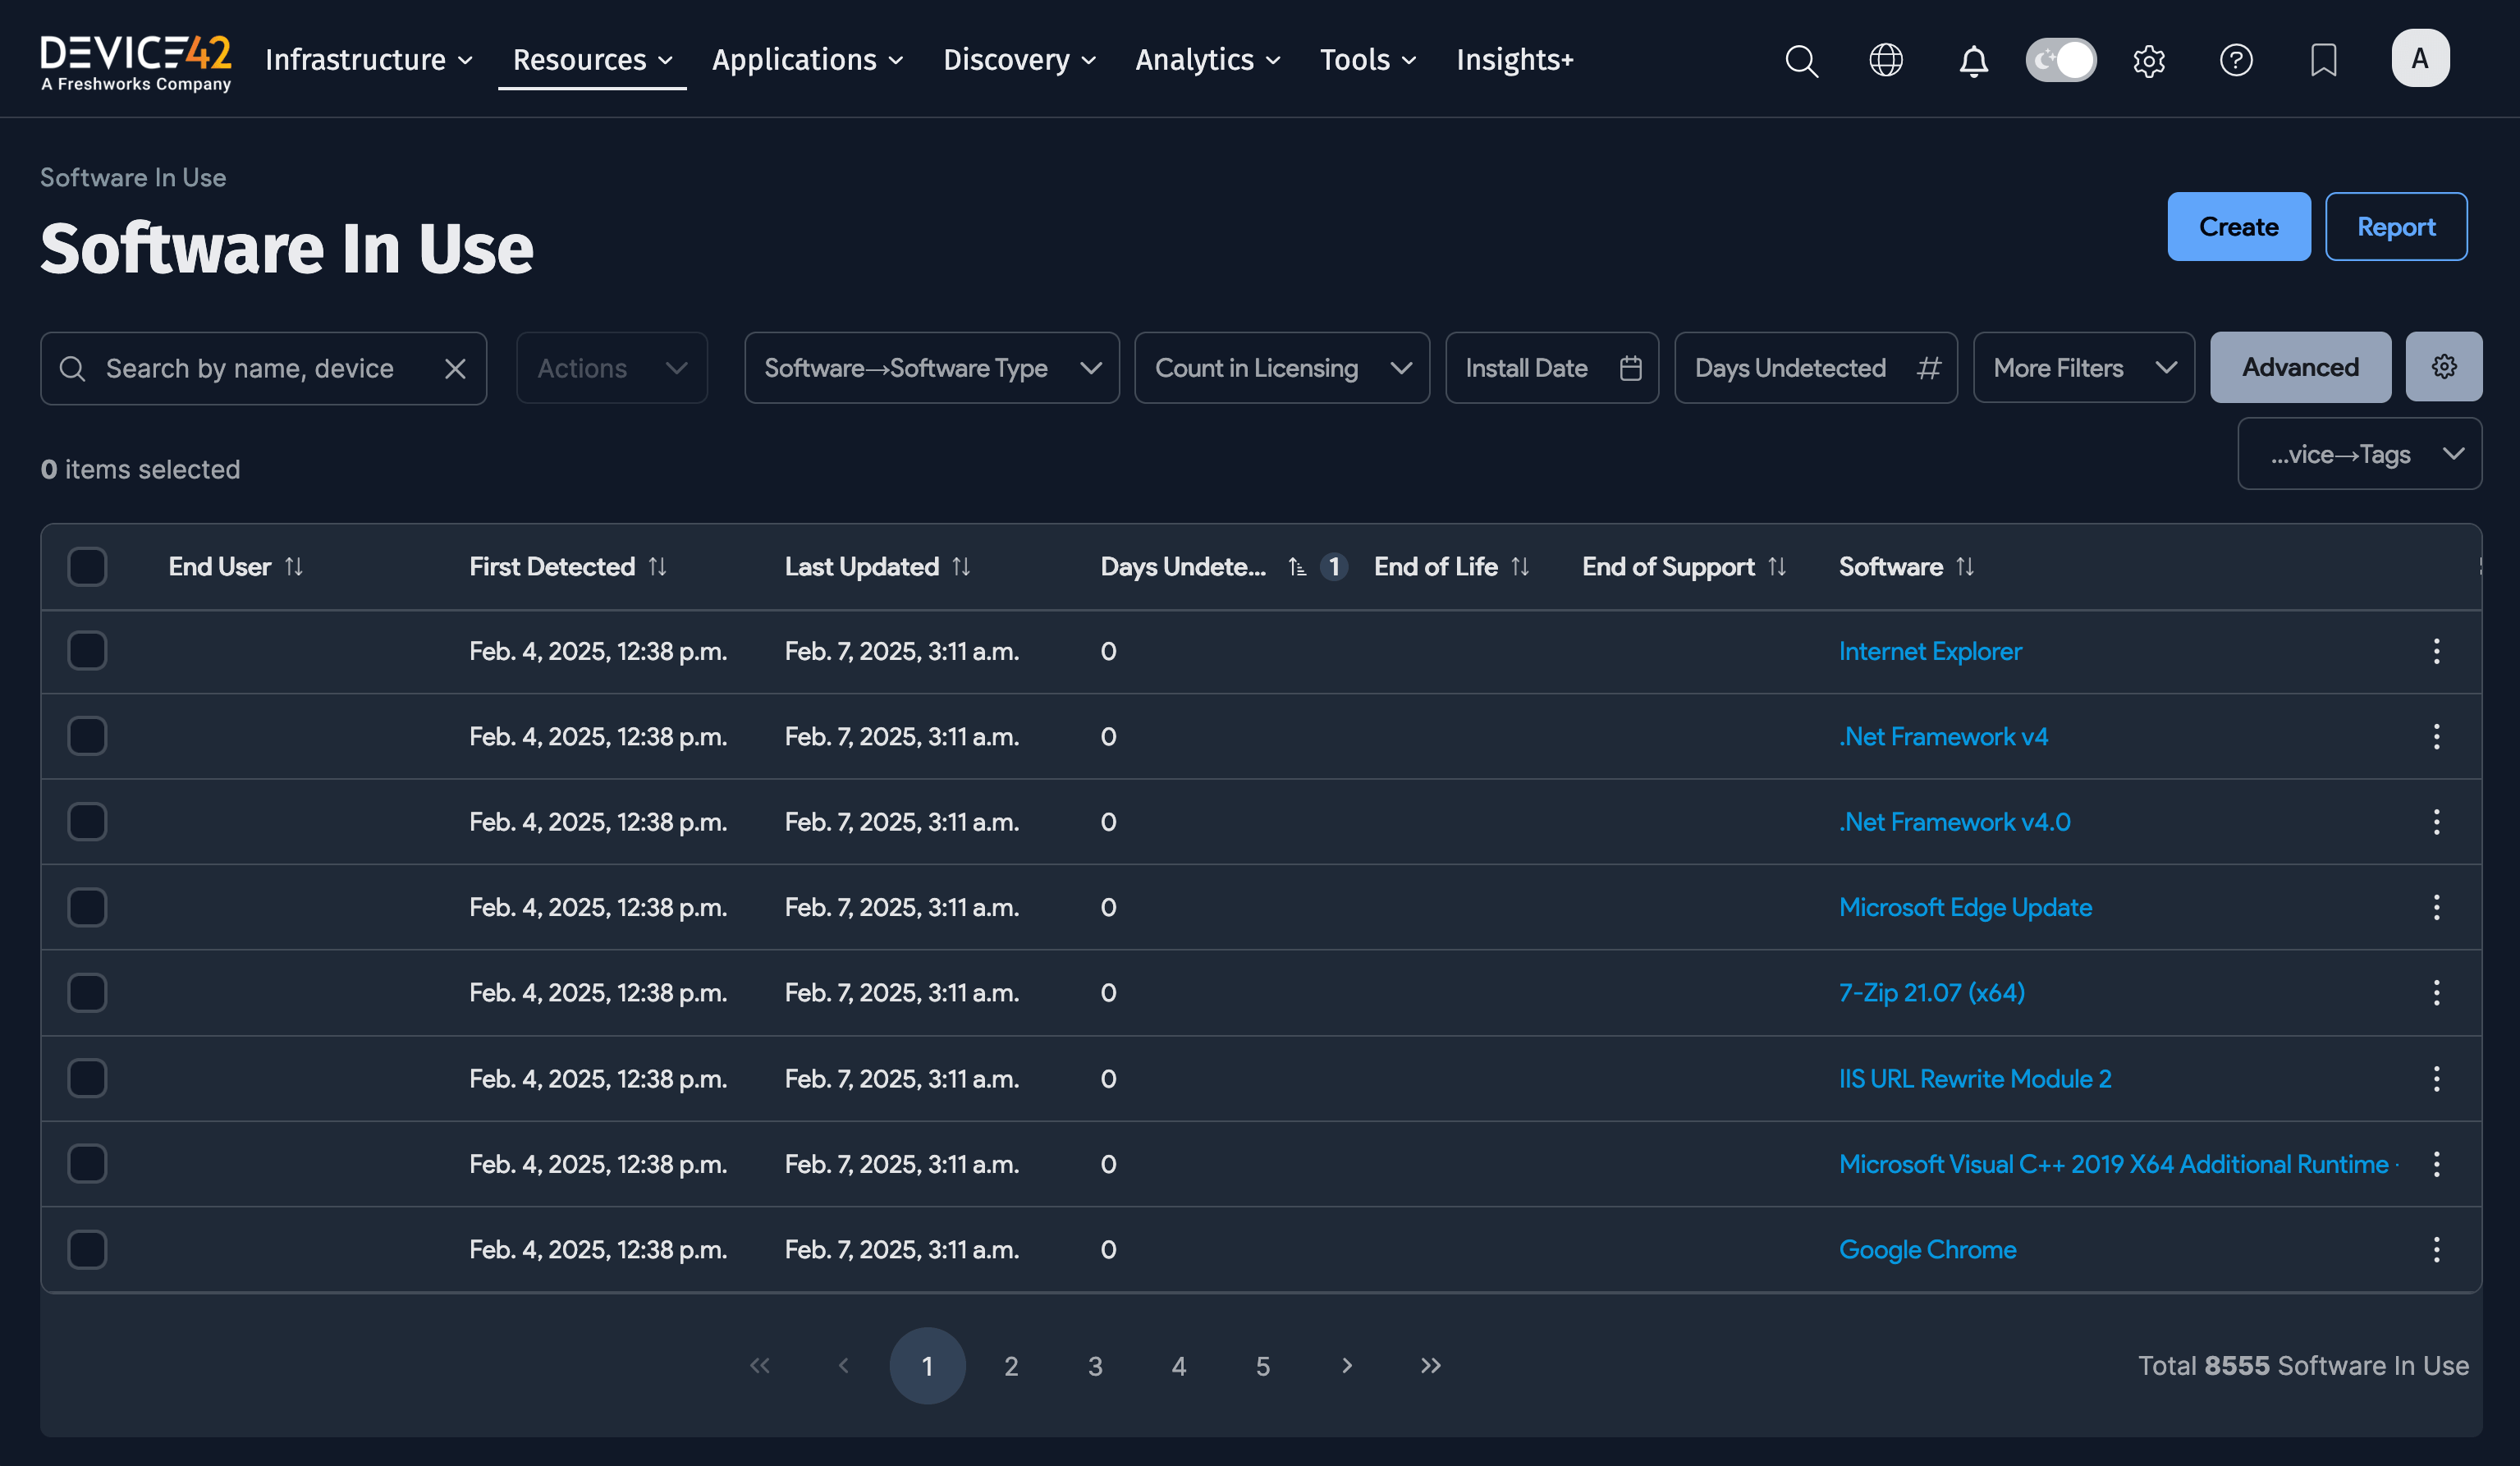2520x1466 pixels.
Task: Open the ...vice→Tags dropdown
Action: (x=2360, y=454)
